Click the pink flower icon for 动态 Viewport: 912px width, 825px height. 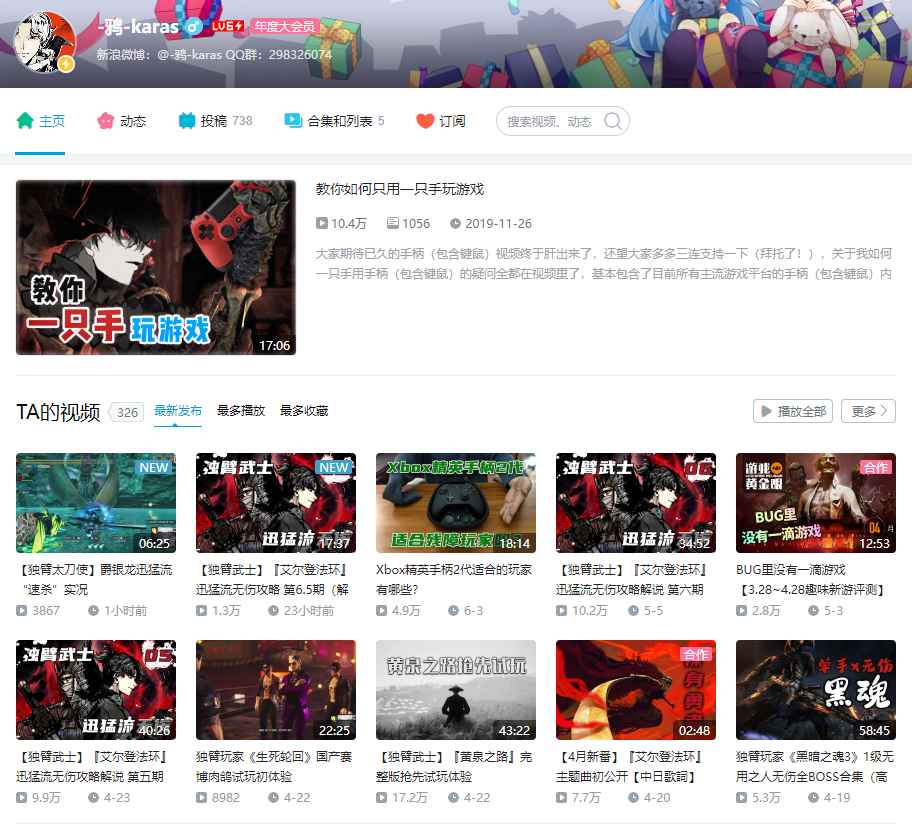(106, 121)
